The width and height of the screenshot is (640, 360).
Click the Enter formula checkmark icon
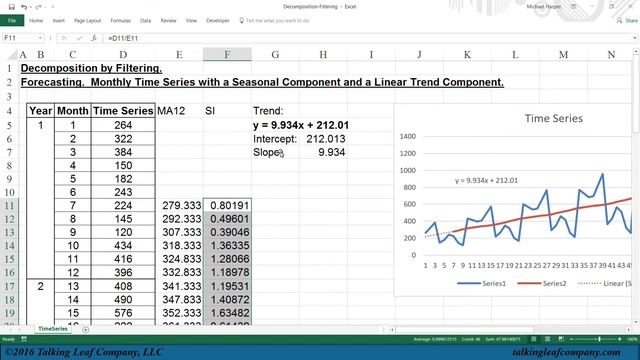[79, 38]
